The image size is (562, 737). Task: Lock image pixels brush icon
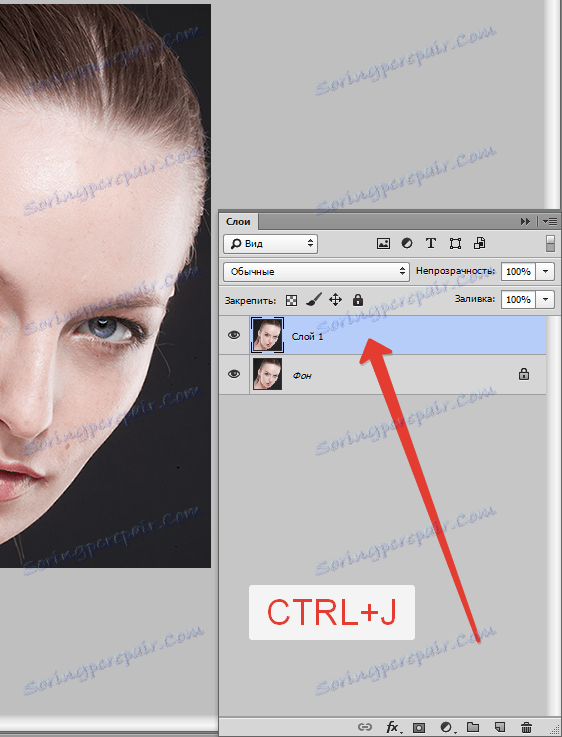click(x=313, y=299)
